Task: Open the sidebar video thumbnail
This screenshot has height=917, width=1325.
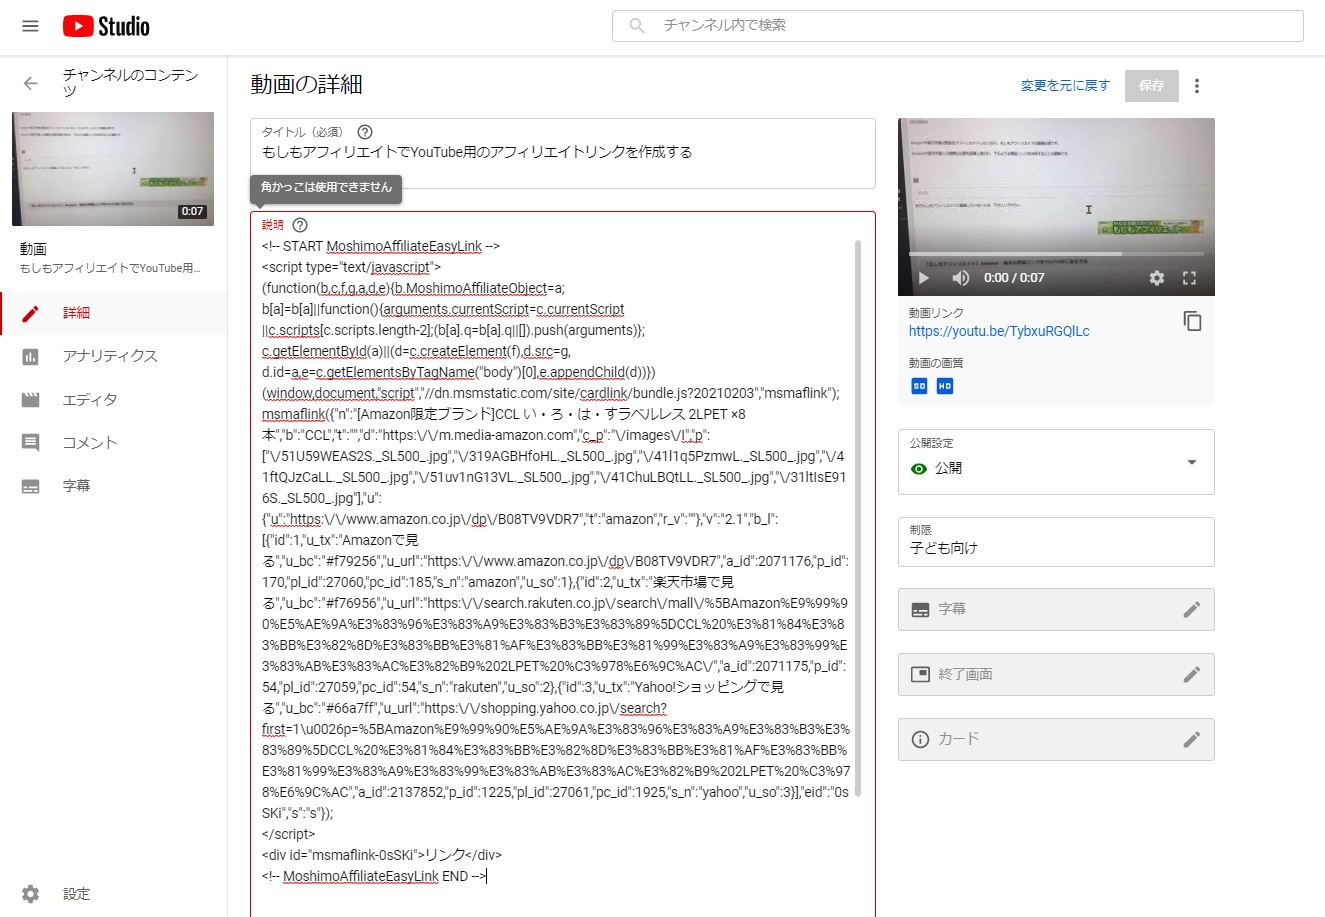Action: coord(113,169)
